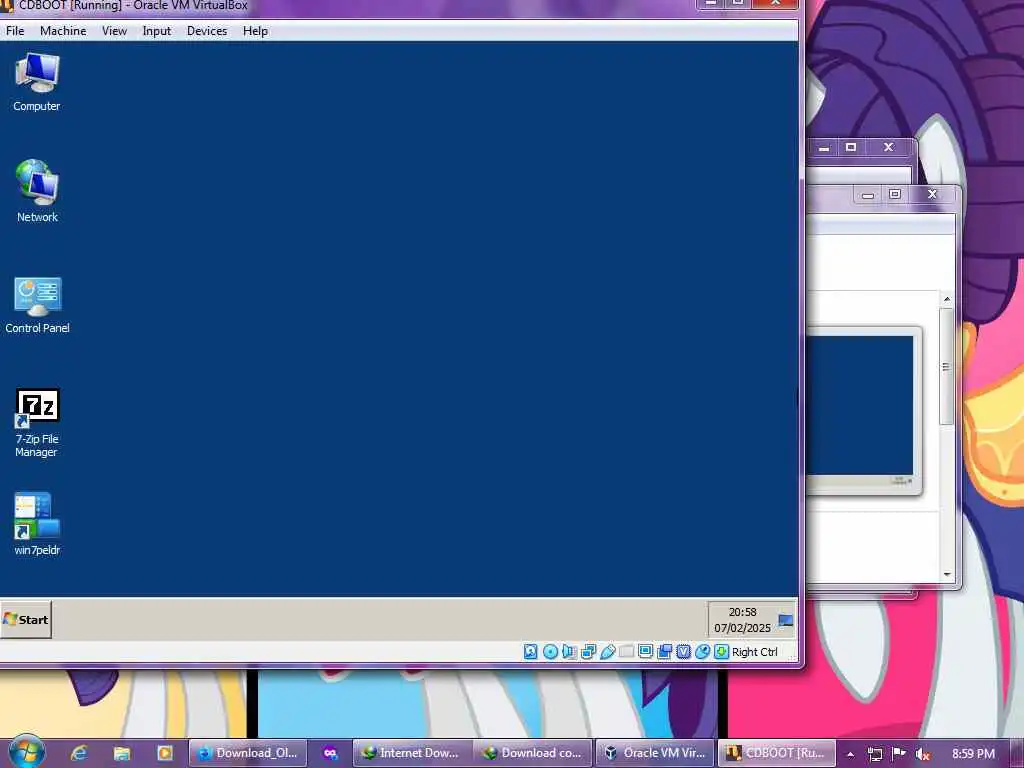Click the guest clock showing 20:58

(742, 620)
